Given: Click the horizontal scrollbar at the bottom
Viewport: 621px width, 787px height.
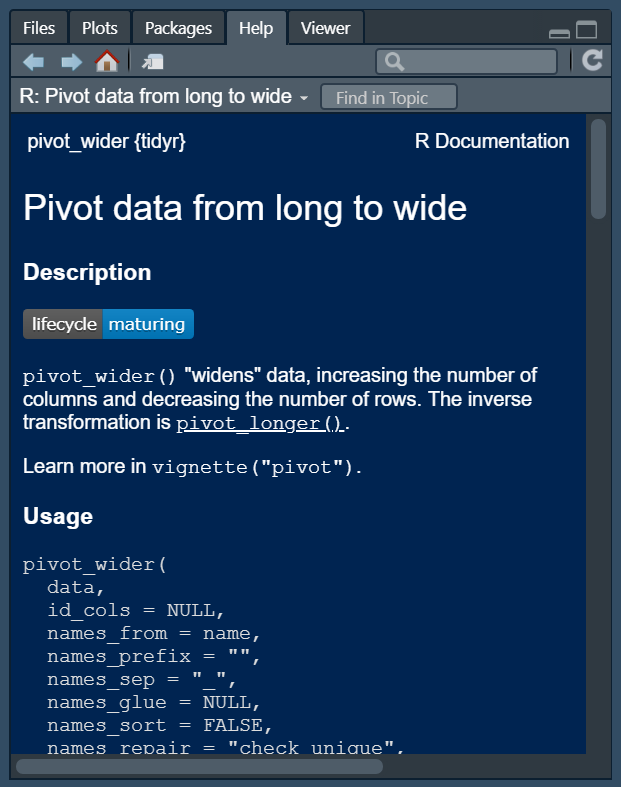Looking at the screenshot, I should coord(199,767).
